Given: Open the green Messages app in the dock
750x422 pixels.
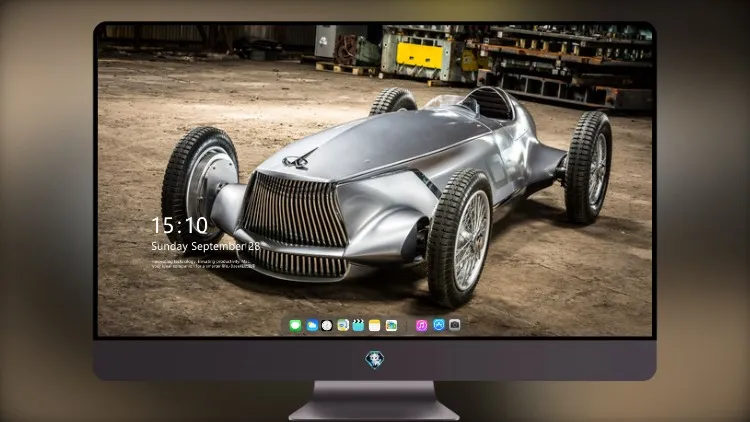Looking at the screenshot, I should click(295, 325).
